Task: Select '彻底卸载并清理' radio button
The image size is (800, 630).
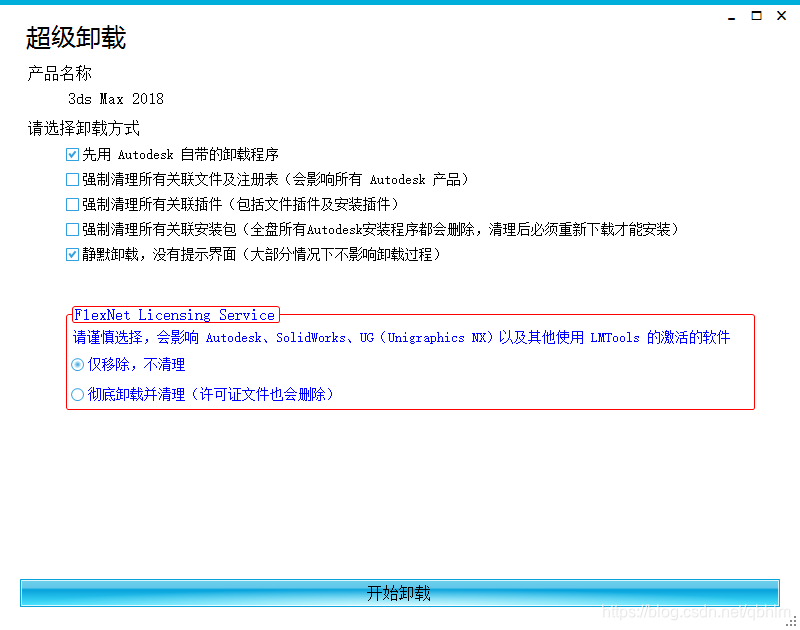Action: click(78, 394)
